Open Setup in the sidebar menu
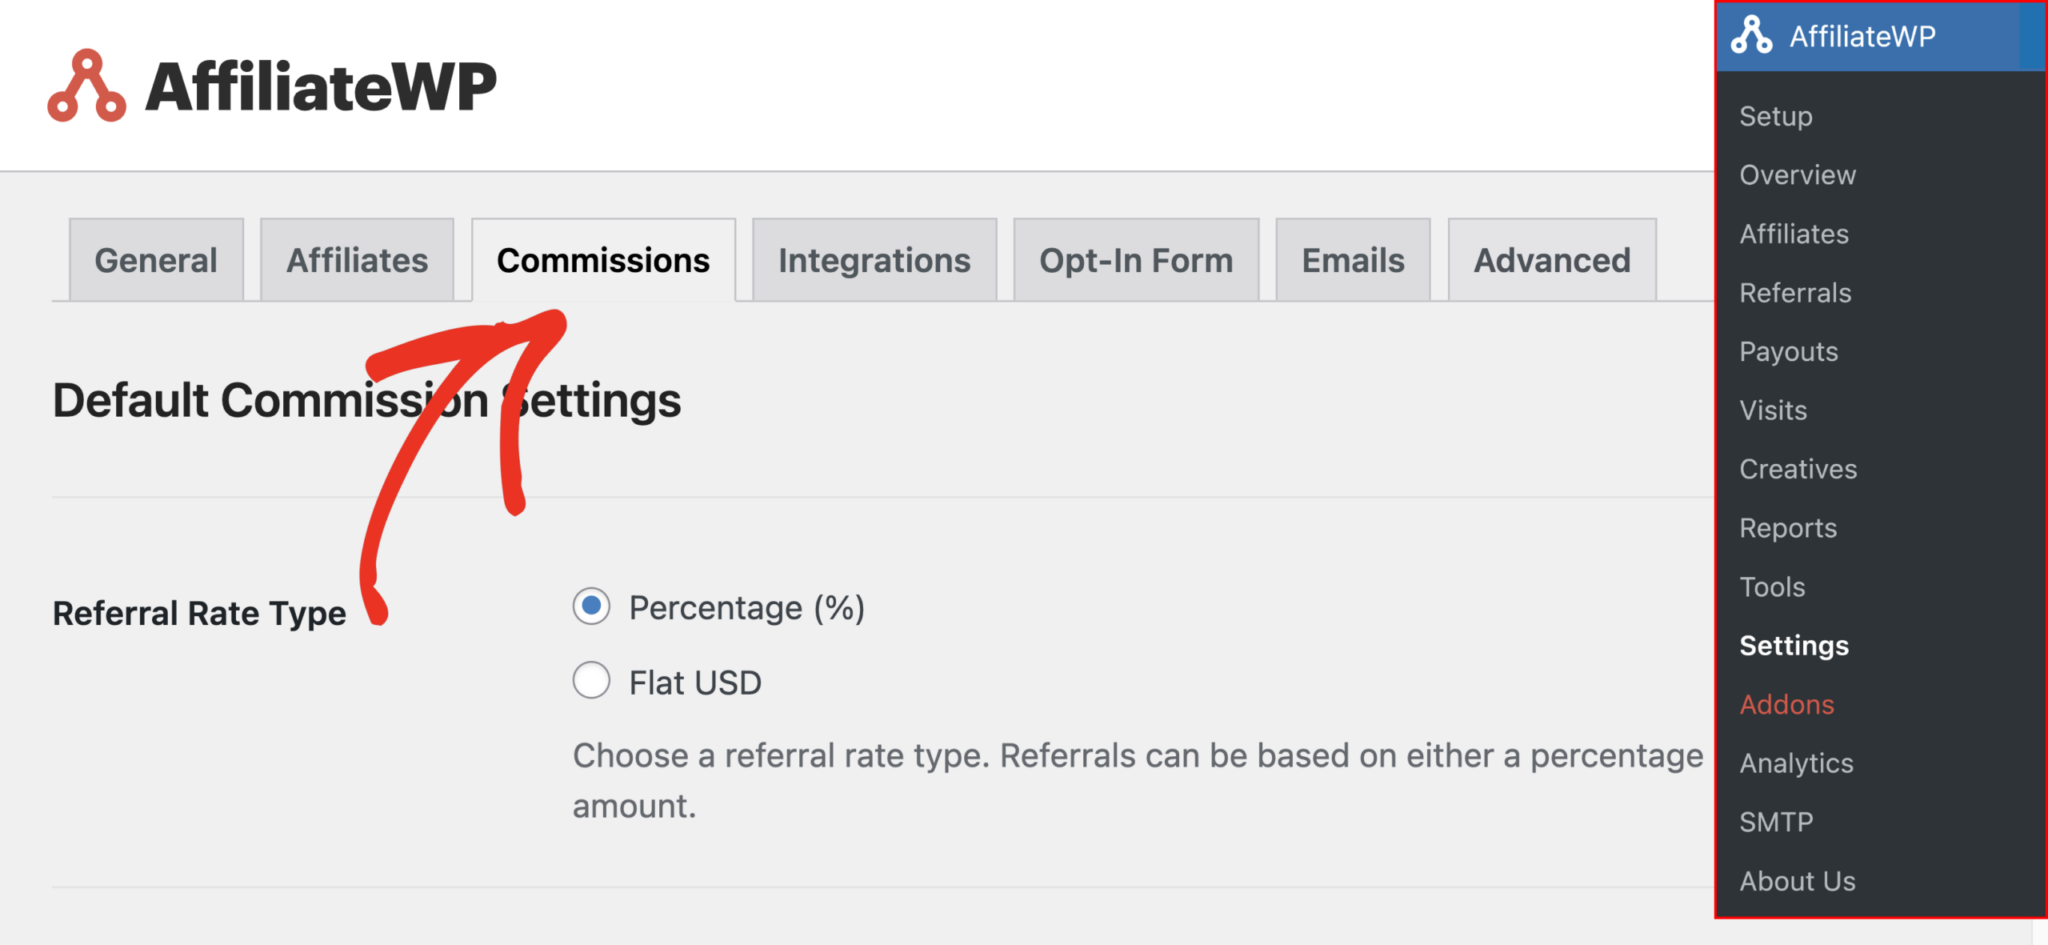The width and height of the screenshot is (2048, 945). [x=1776, y=116]
